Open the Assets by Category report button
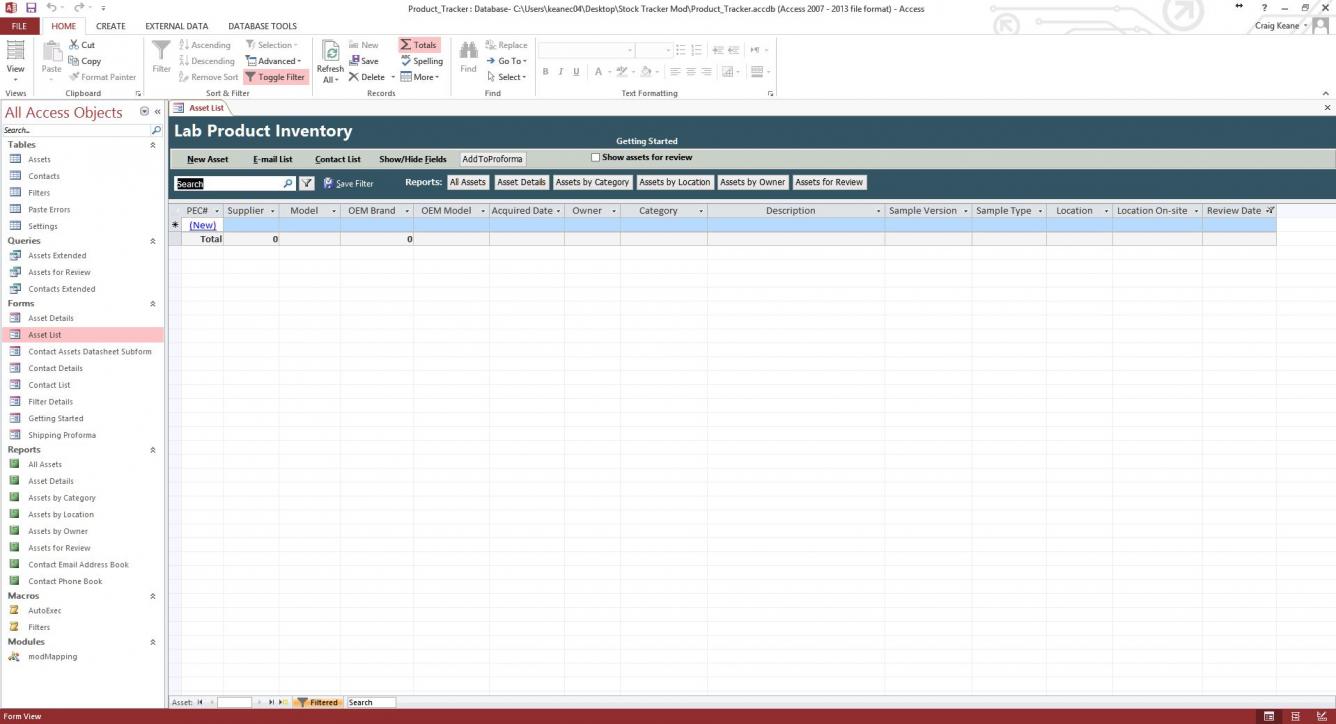The image size is (1336, 724). click(x=592, y=182)
